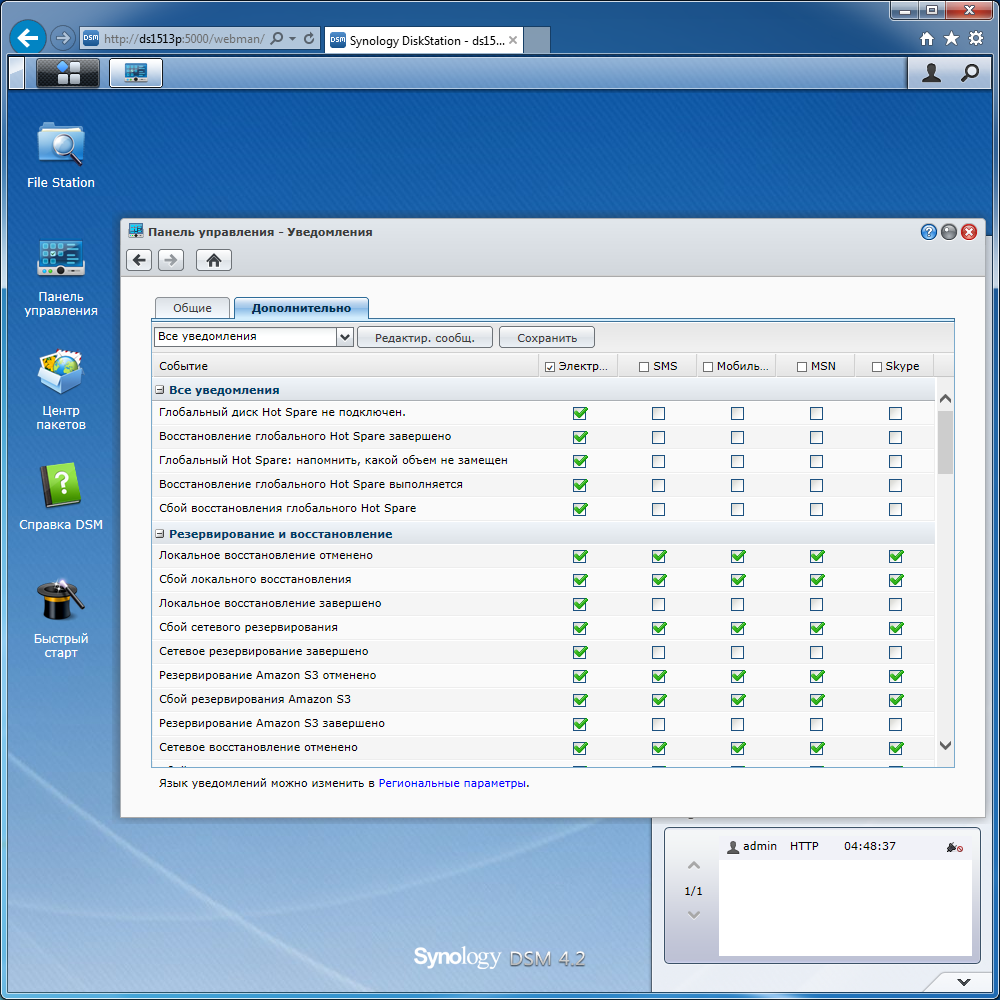Select the Control Panel taskbar icon
Screen dimensions: 1000x1000
136,73
